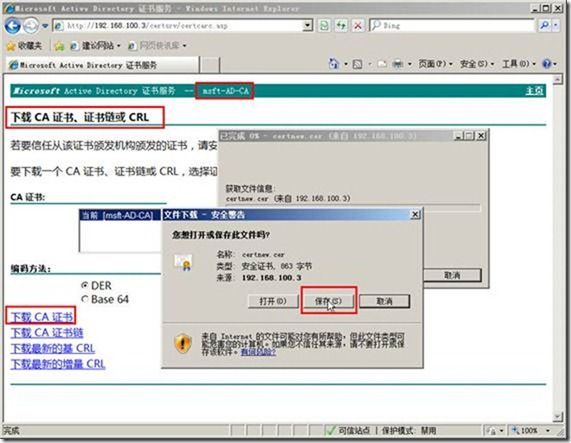
Task: Click the address bar URL field
Action: [x=178, y=26]
